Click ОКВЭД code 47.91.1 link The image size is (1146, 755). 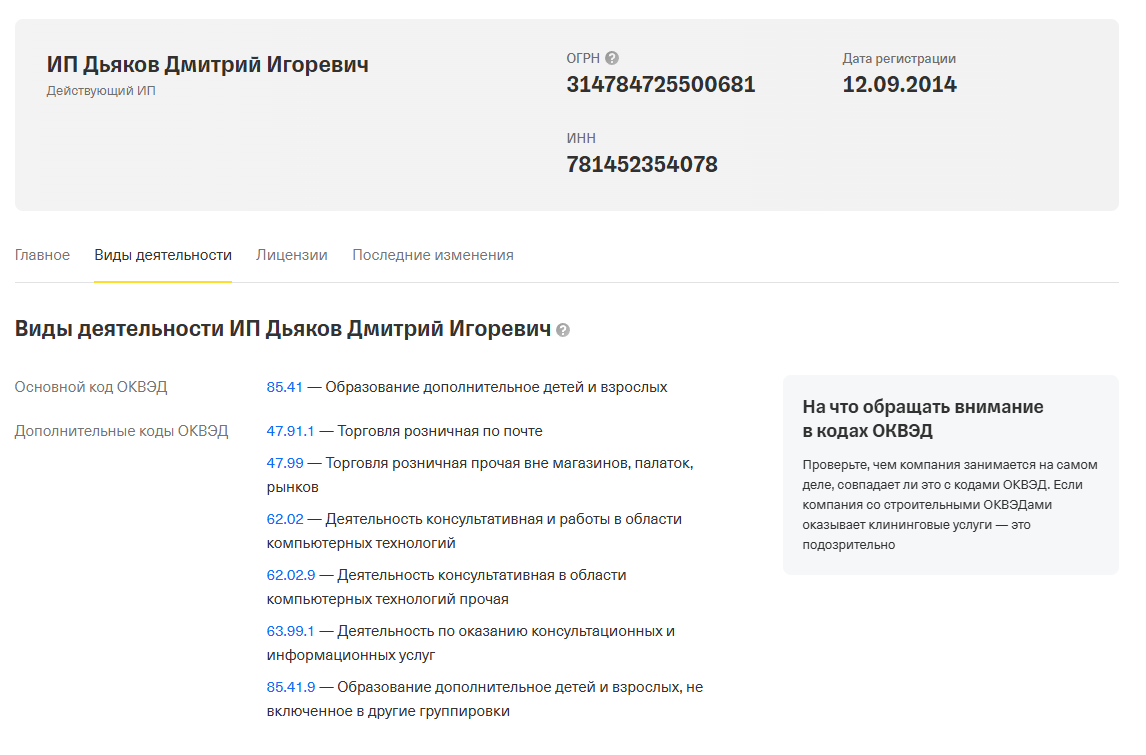(290, 431)
